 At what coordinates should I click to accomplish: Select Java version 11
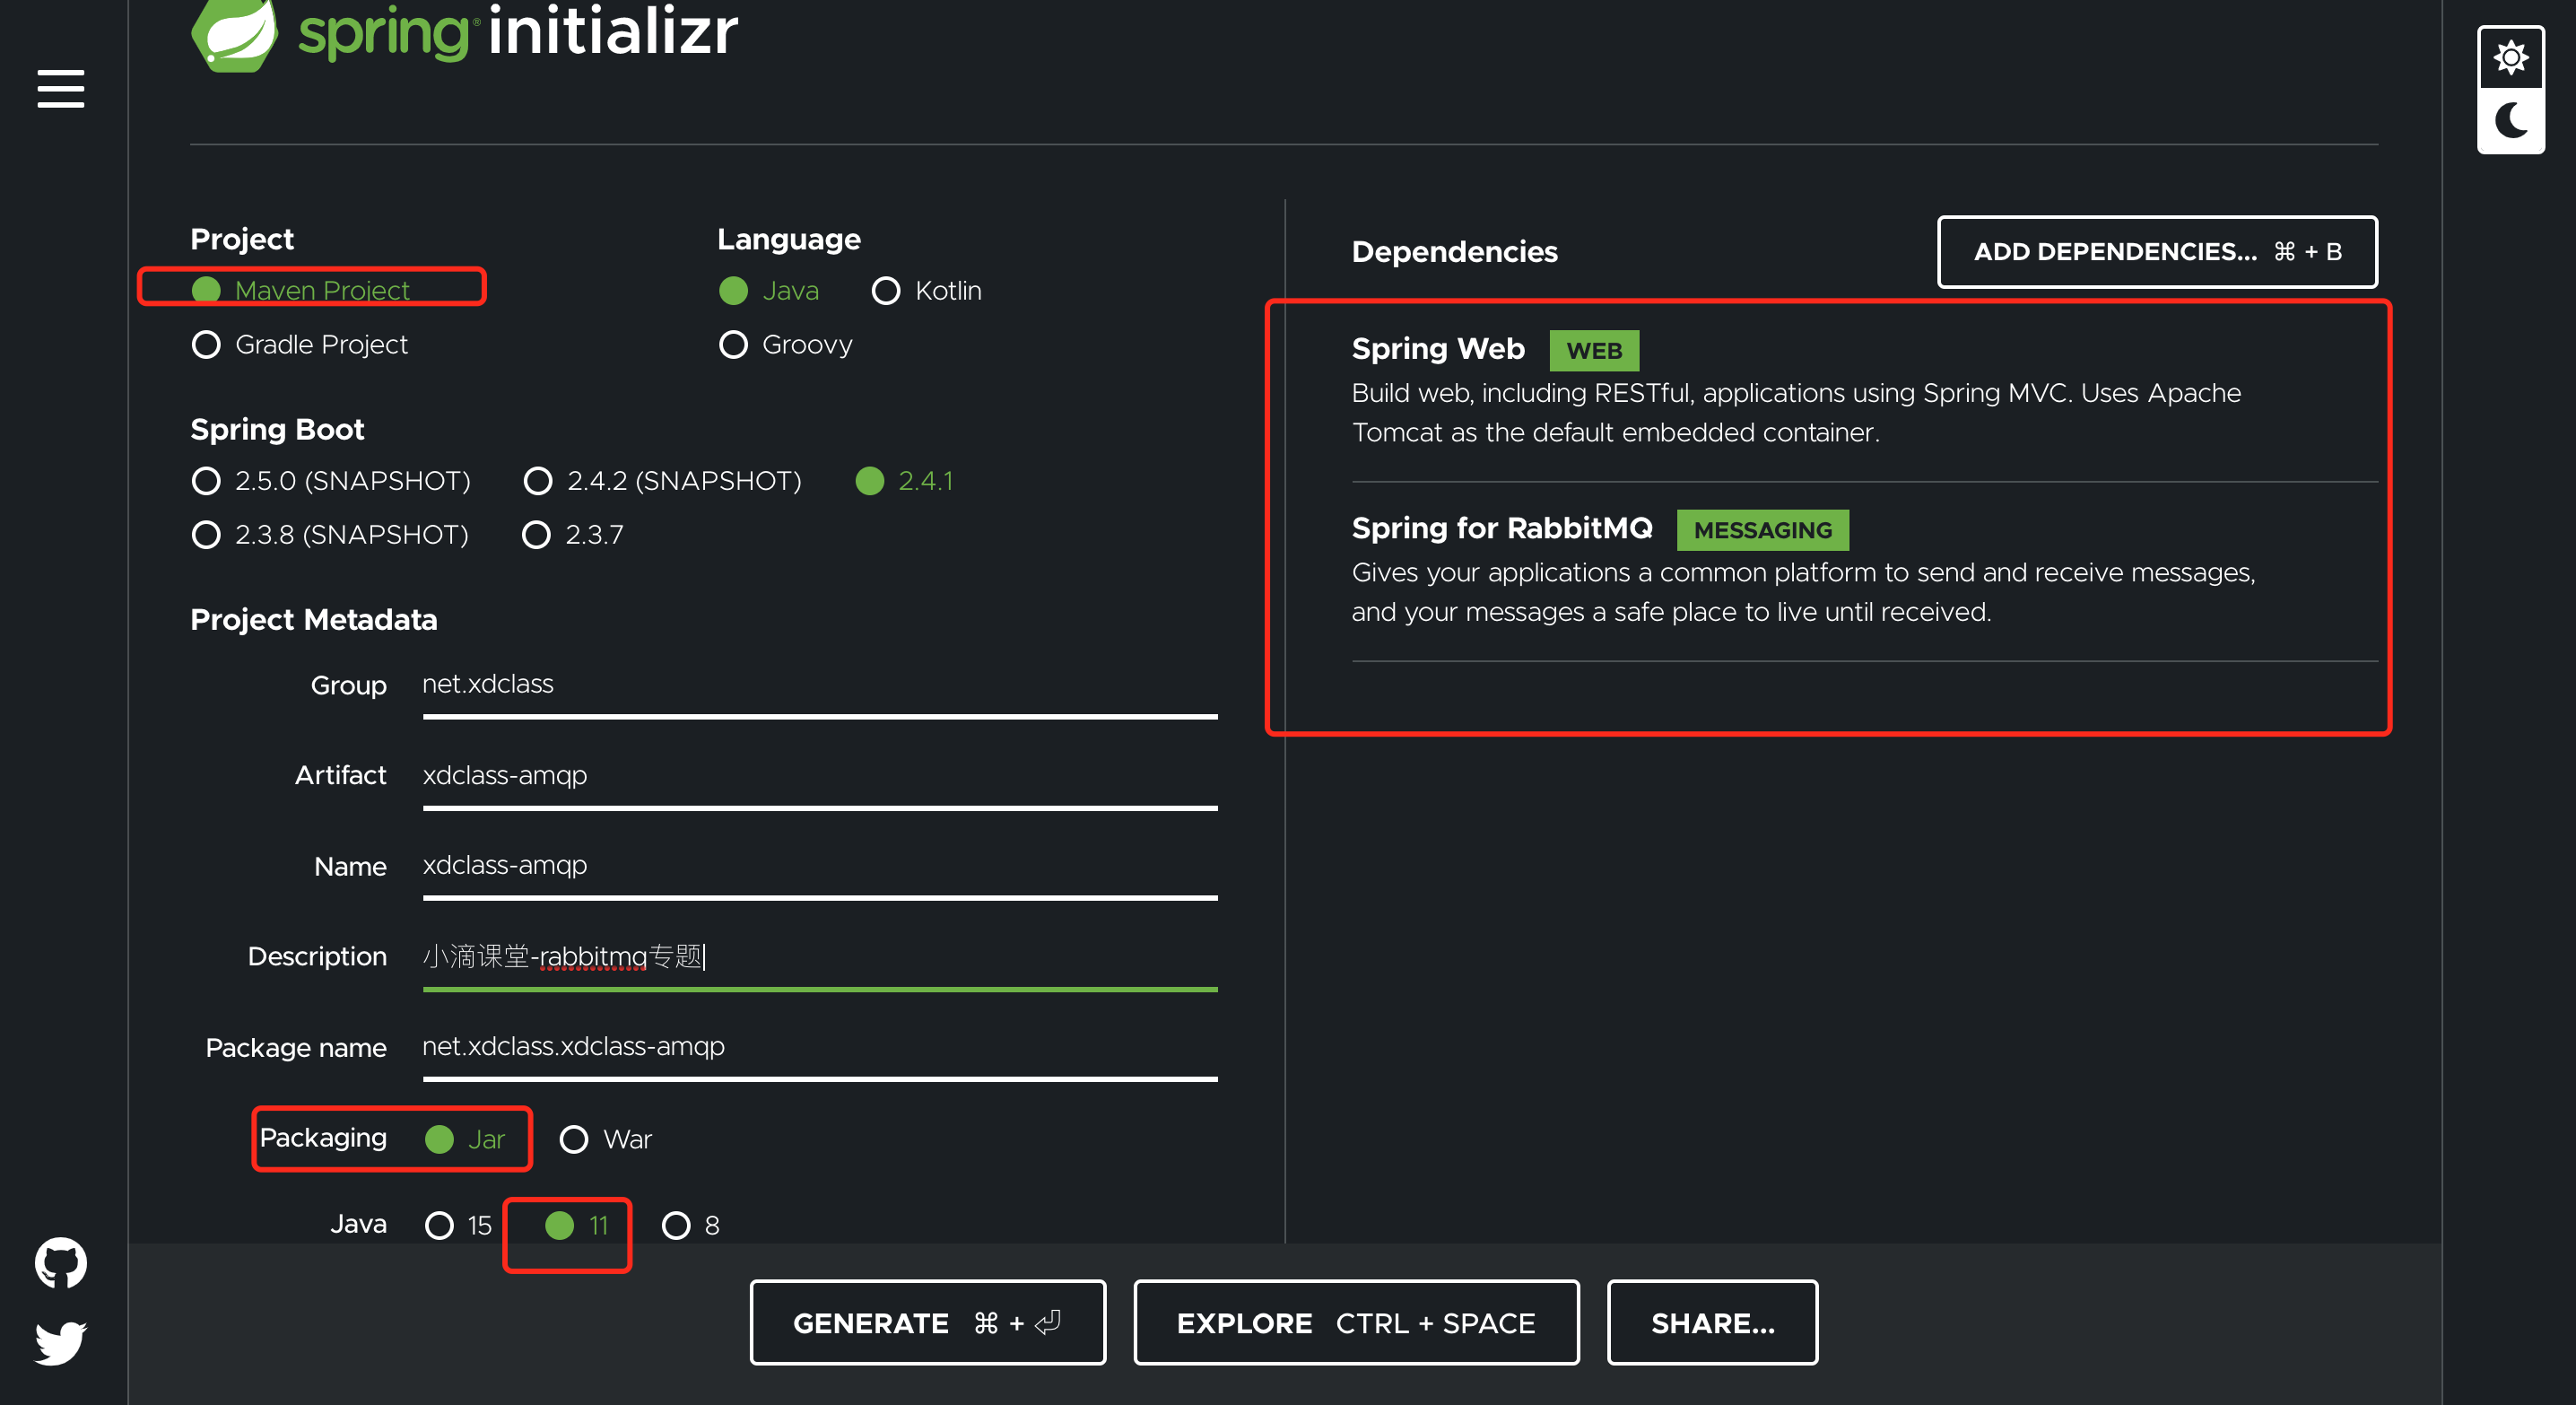point(577,1225)
